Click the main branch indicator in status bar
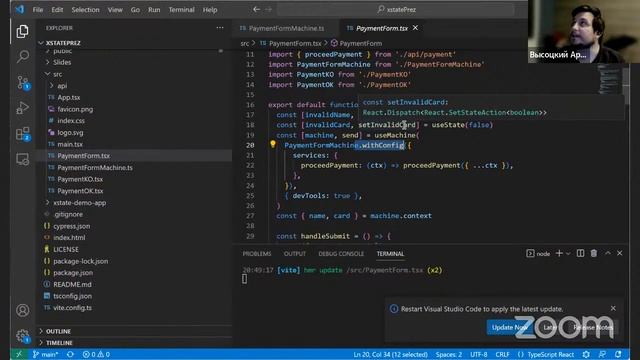 [x=45, y=354]
